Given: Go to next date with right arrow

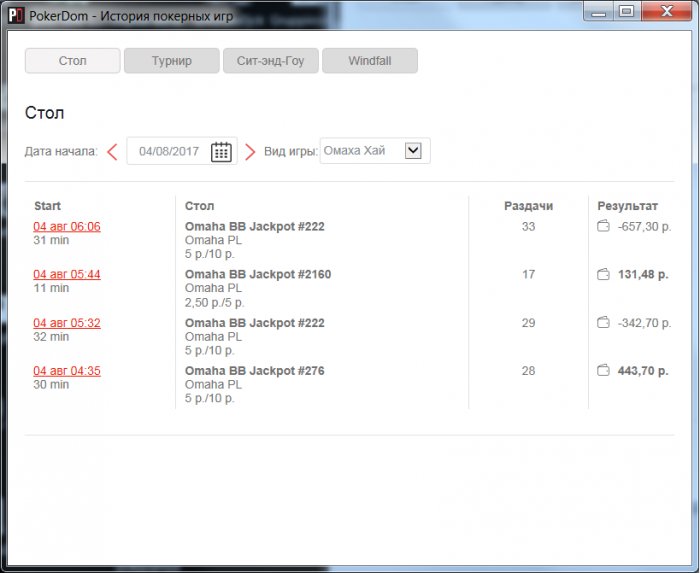Looking at the screenshot, I should (x=250, y=152).
